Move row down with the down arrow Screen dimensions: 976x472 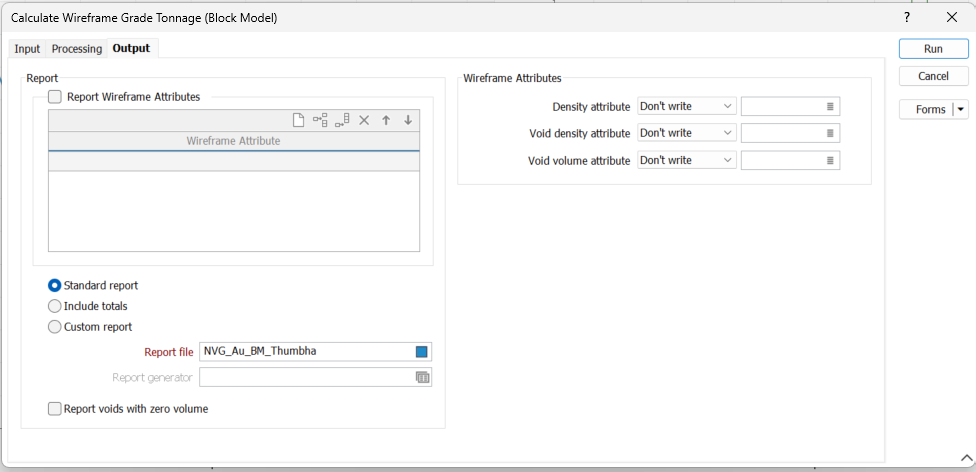(408, 120)
